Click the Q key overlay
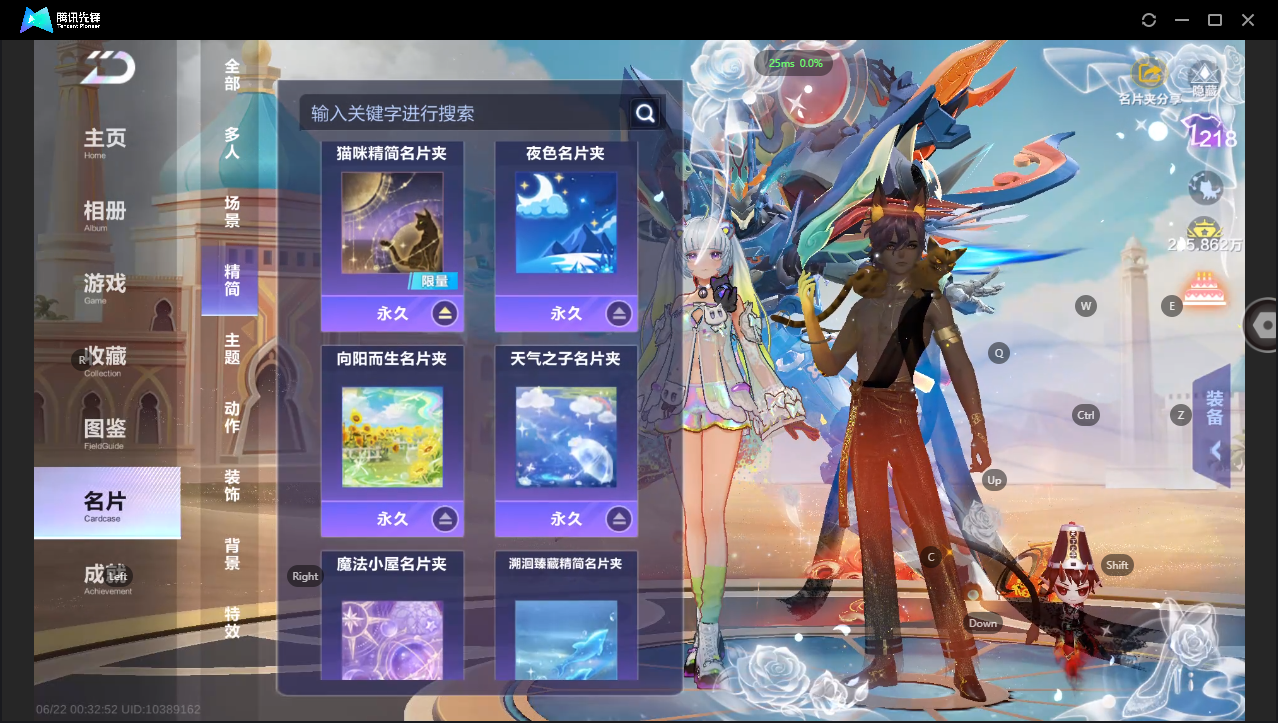Screen dimensions: 1278x723 pos(998,352)
